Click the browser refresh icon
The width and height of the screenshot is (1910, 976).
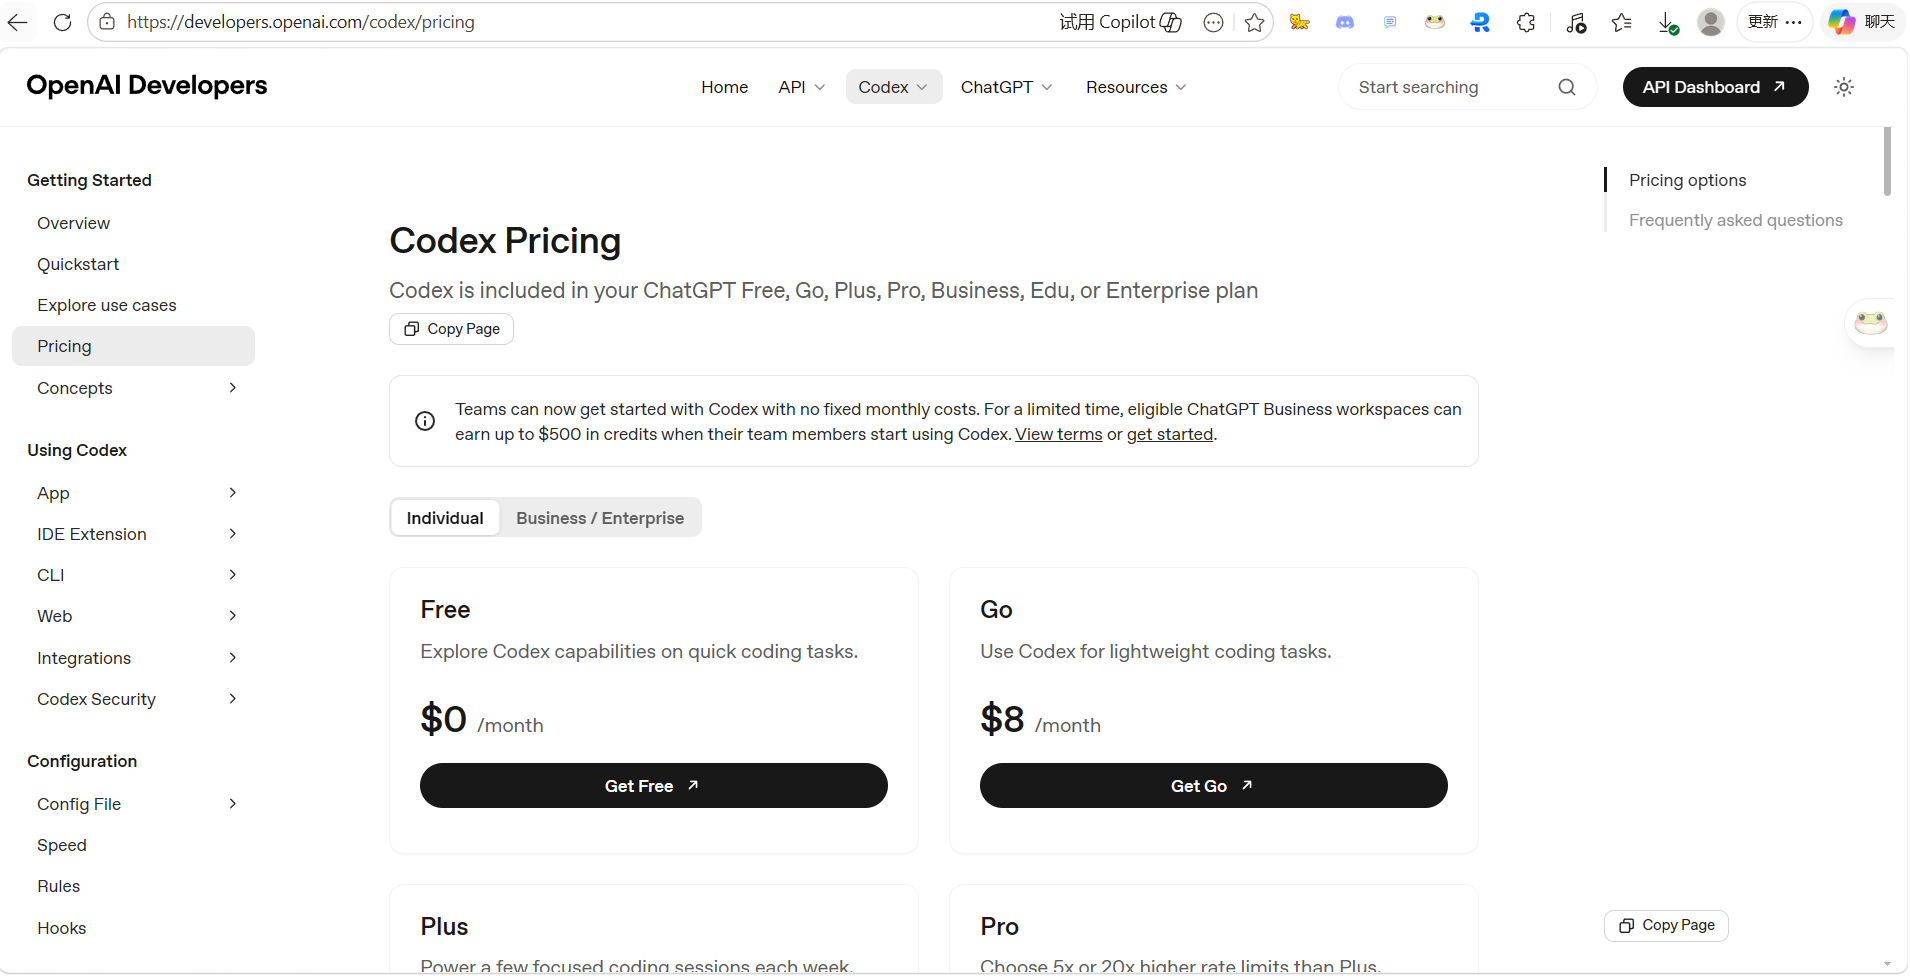tap(62, 22)
